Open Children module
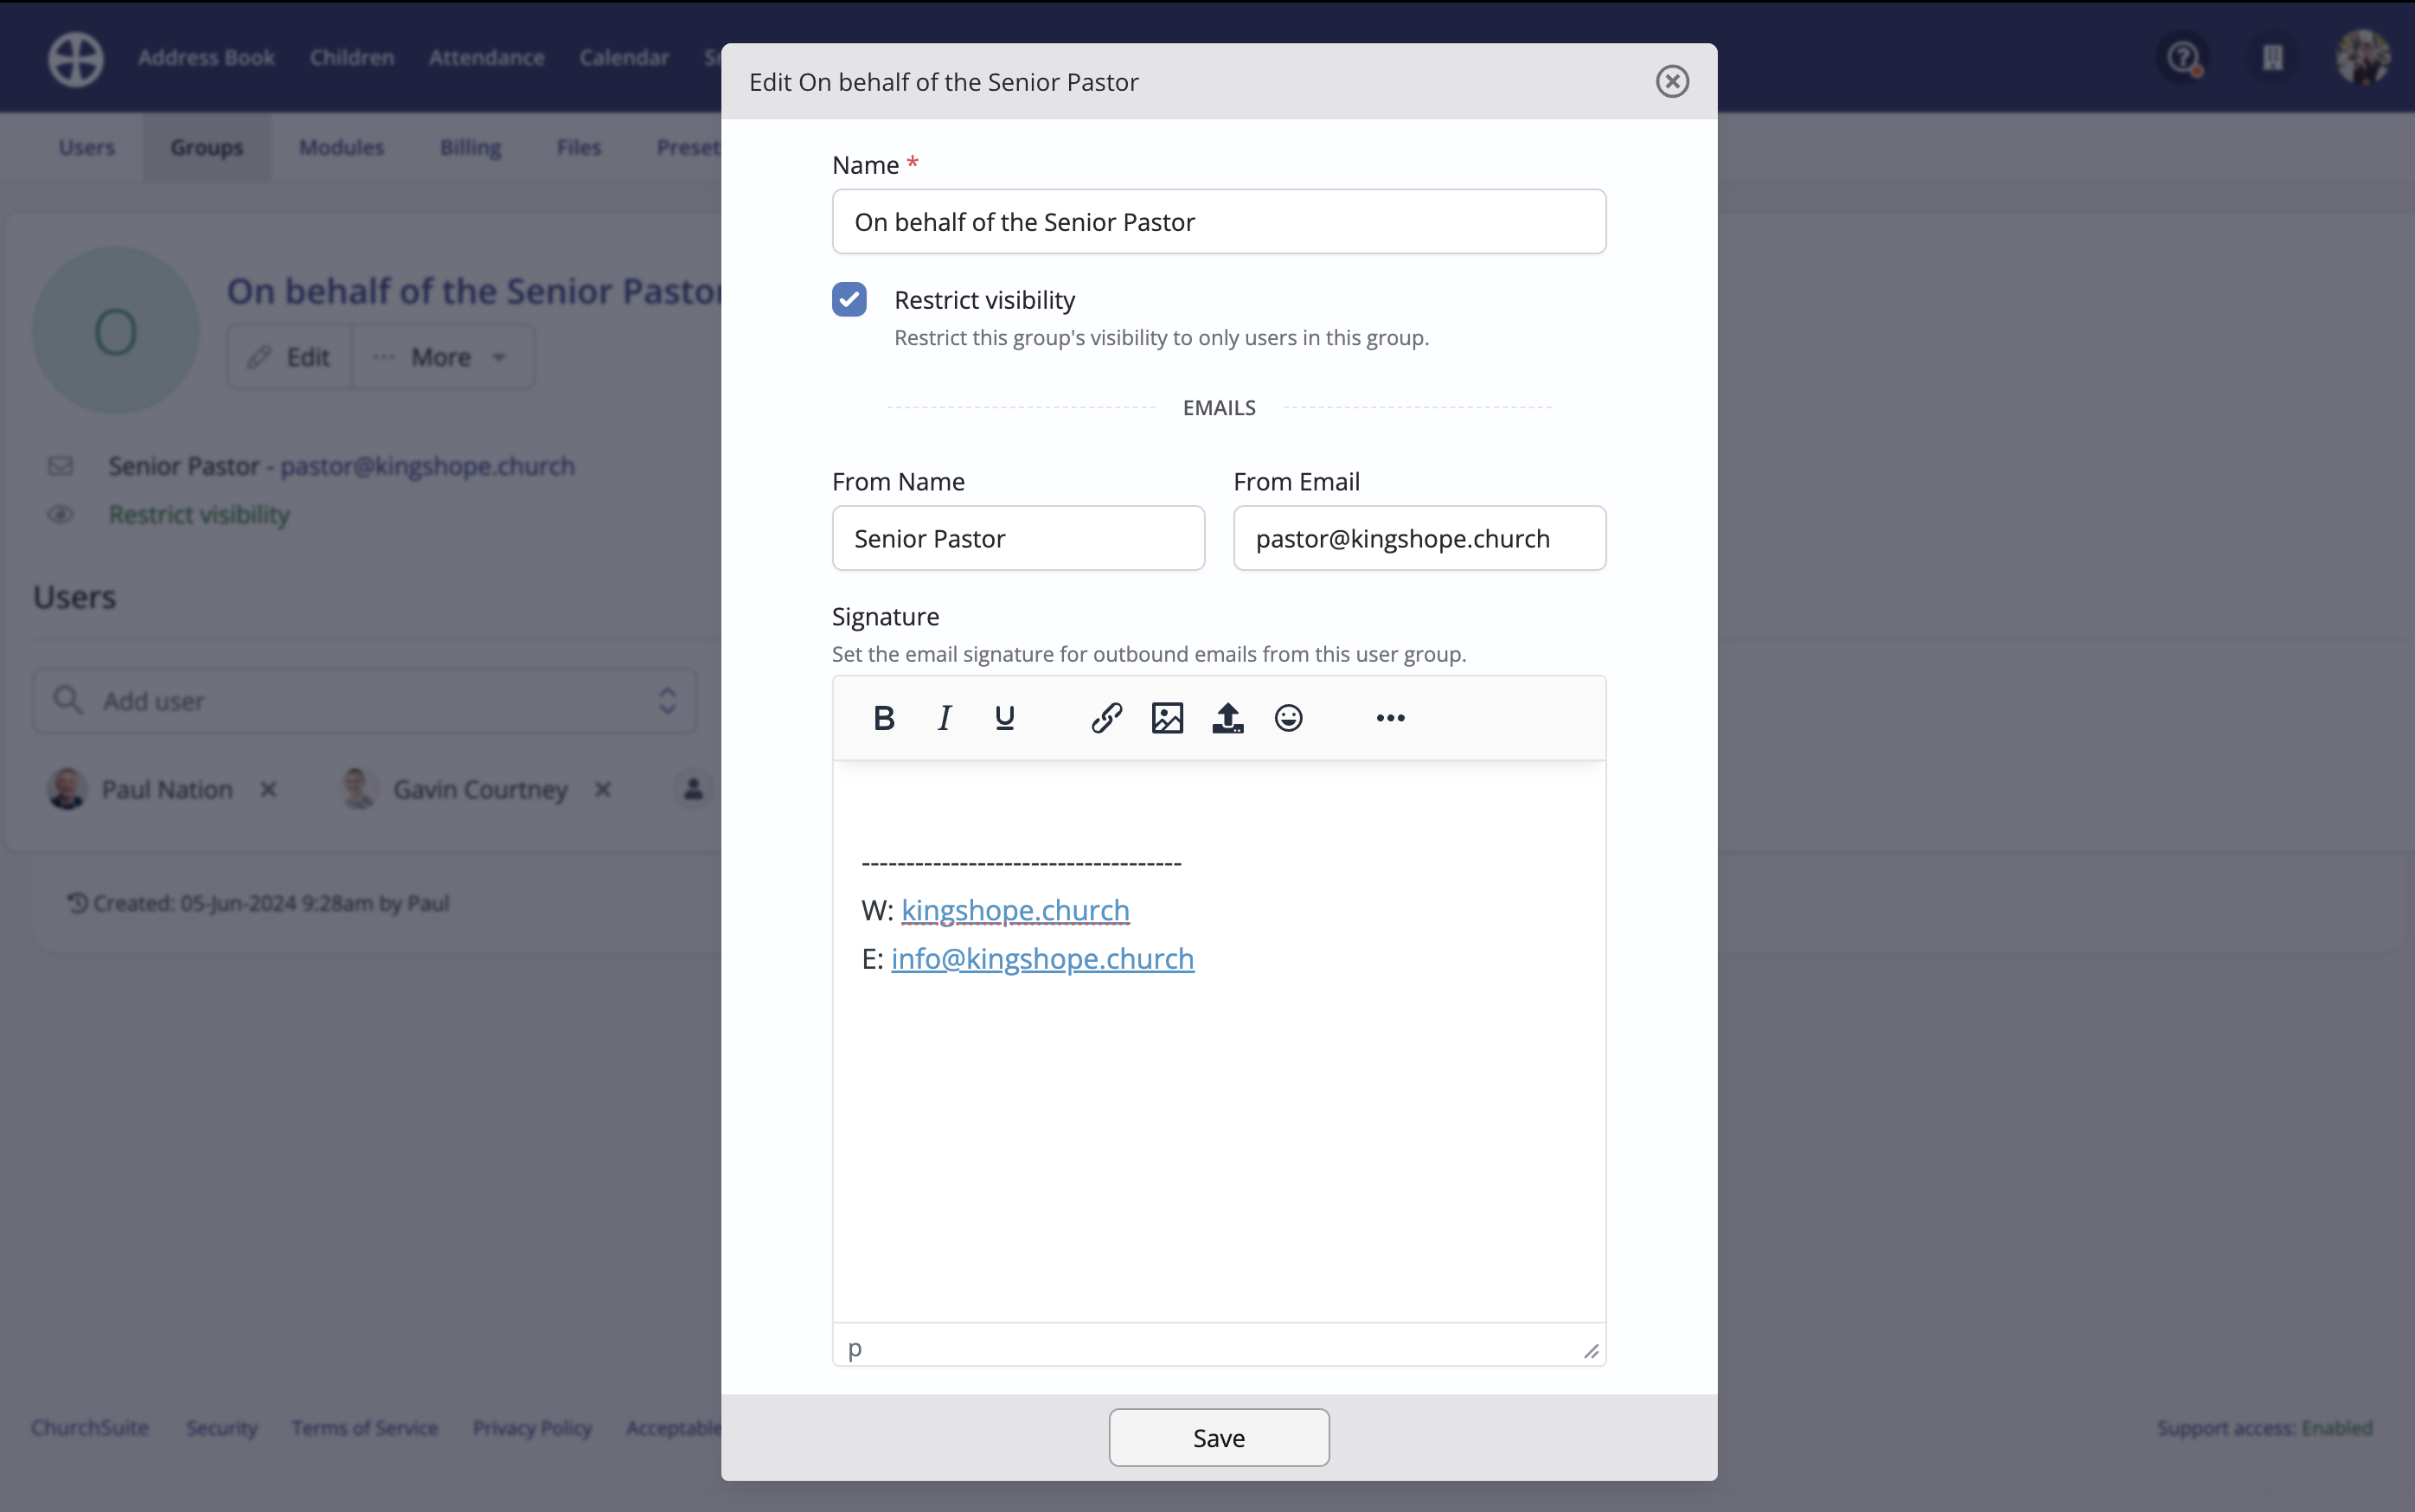 pyautogui.click(x=352, y=58)
